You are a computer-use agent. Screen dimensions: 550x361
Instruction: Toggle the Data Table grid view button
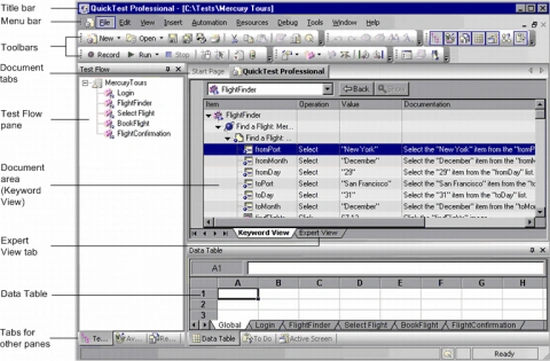click(x=478, y=38)
